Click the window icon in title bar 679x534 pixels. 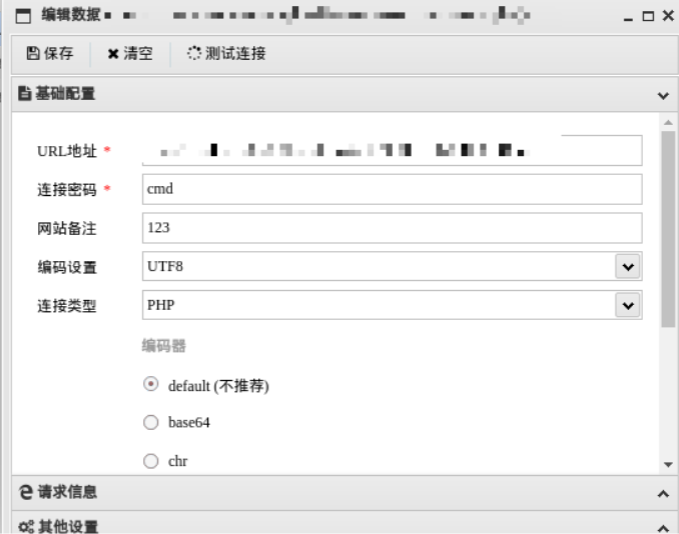23,17
